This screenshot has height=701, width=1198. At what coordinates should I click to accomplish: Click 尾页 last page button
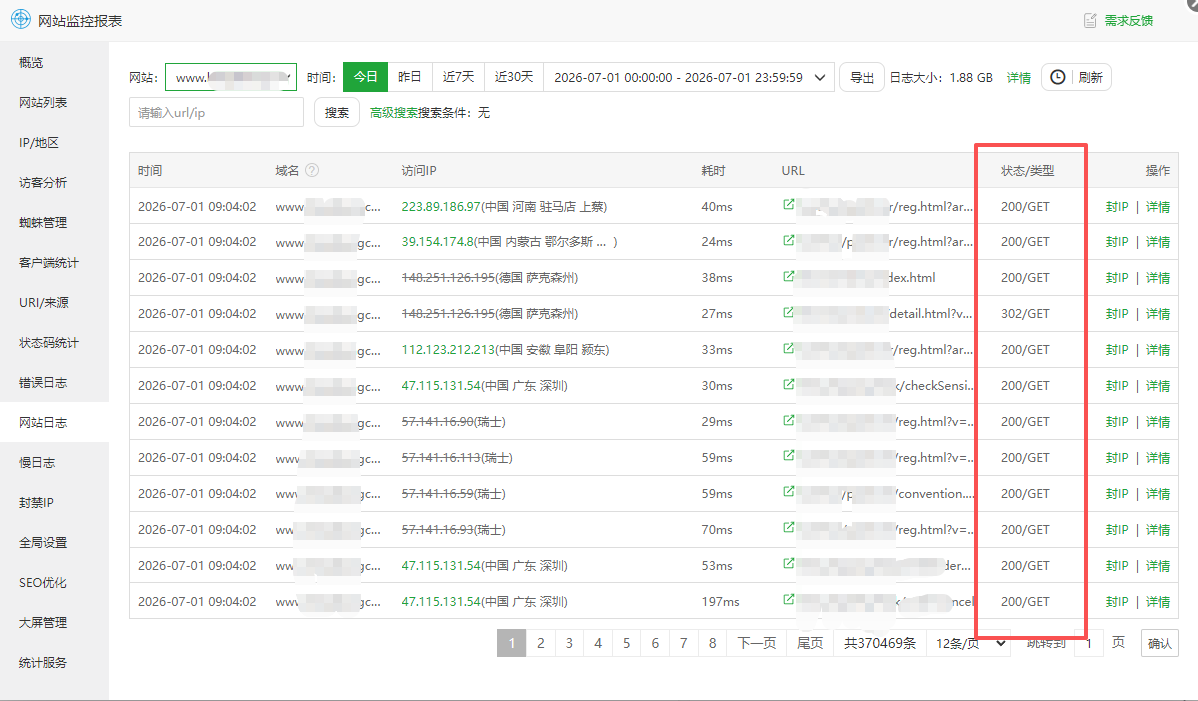pos(810,644)
